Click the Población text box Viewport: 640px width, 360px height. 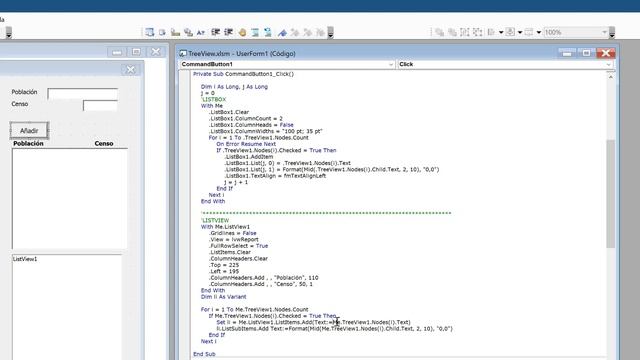[x=82, y=93]
